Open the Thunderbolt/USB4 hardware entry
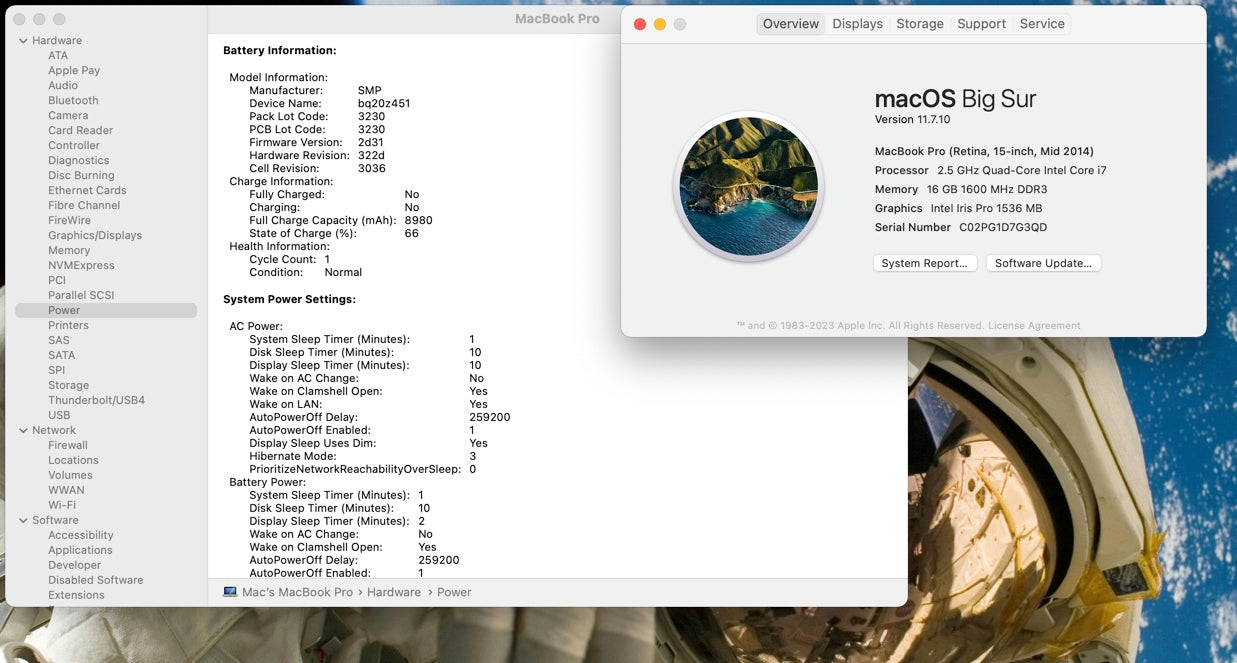The image size is (1237, 663). click(96, 401)
